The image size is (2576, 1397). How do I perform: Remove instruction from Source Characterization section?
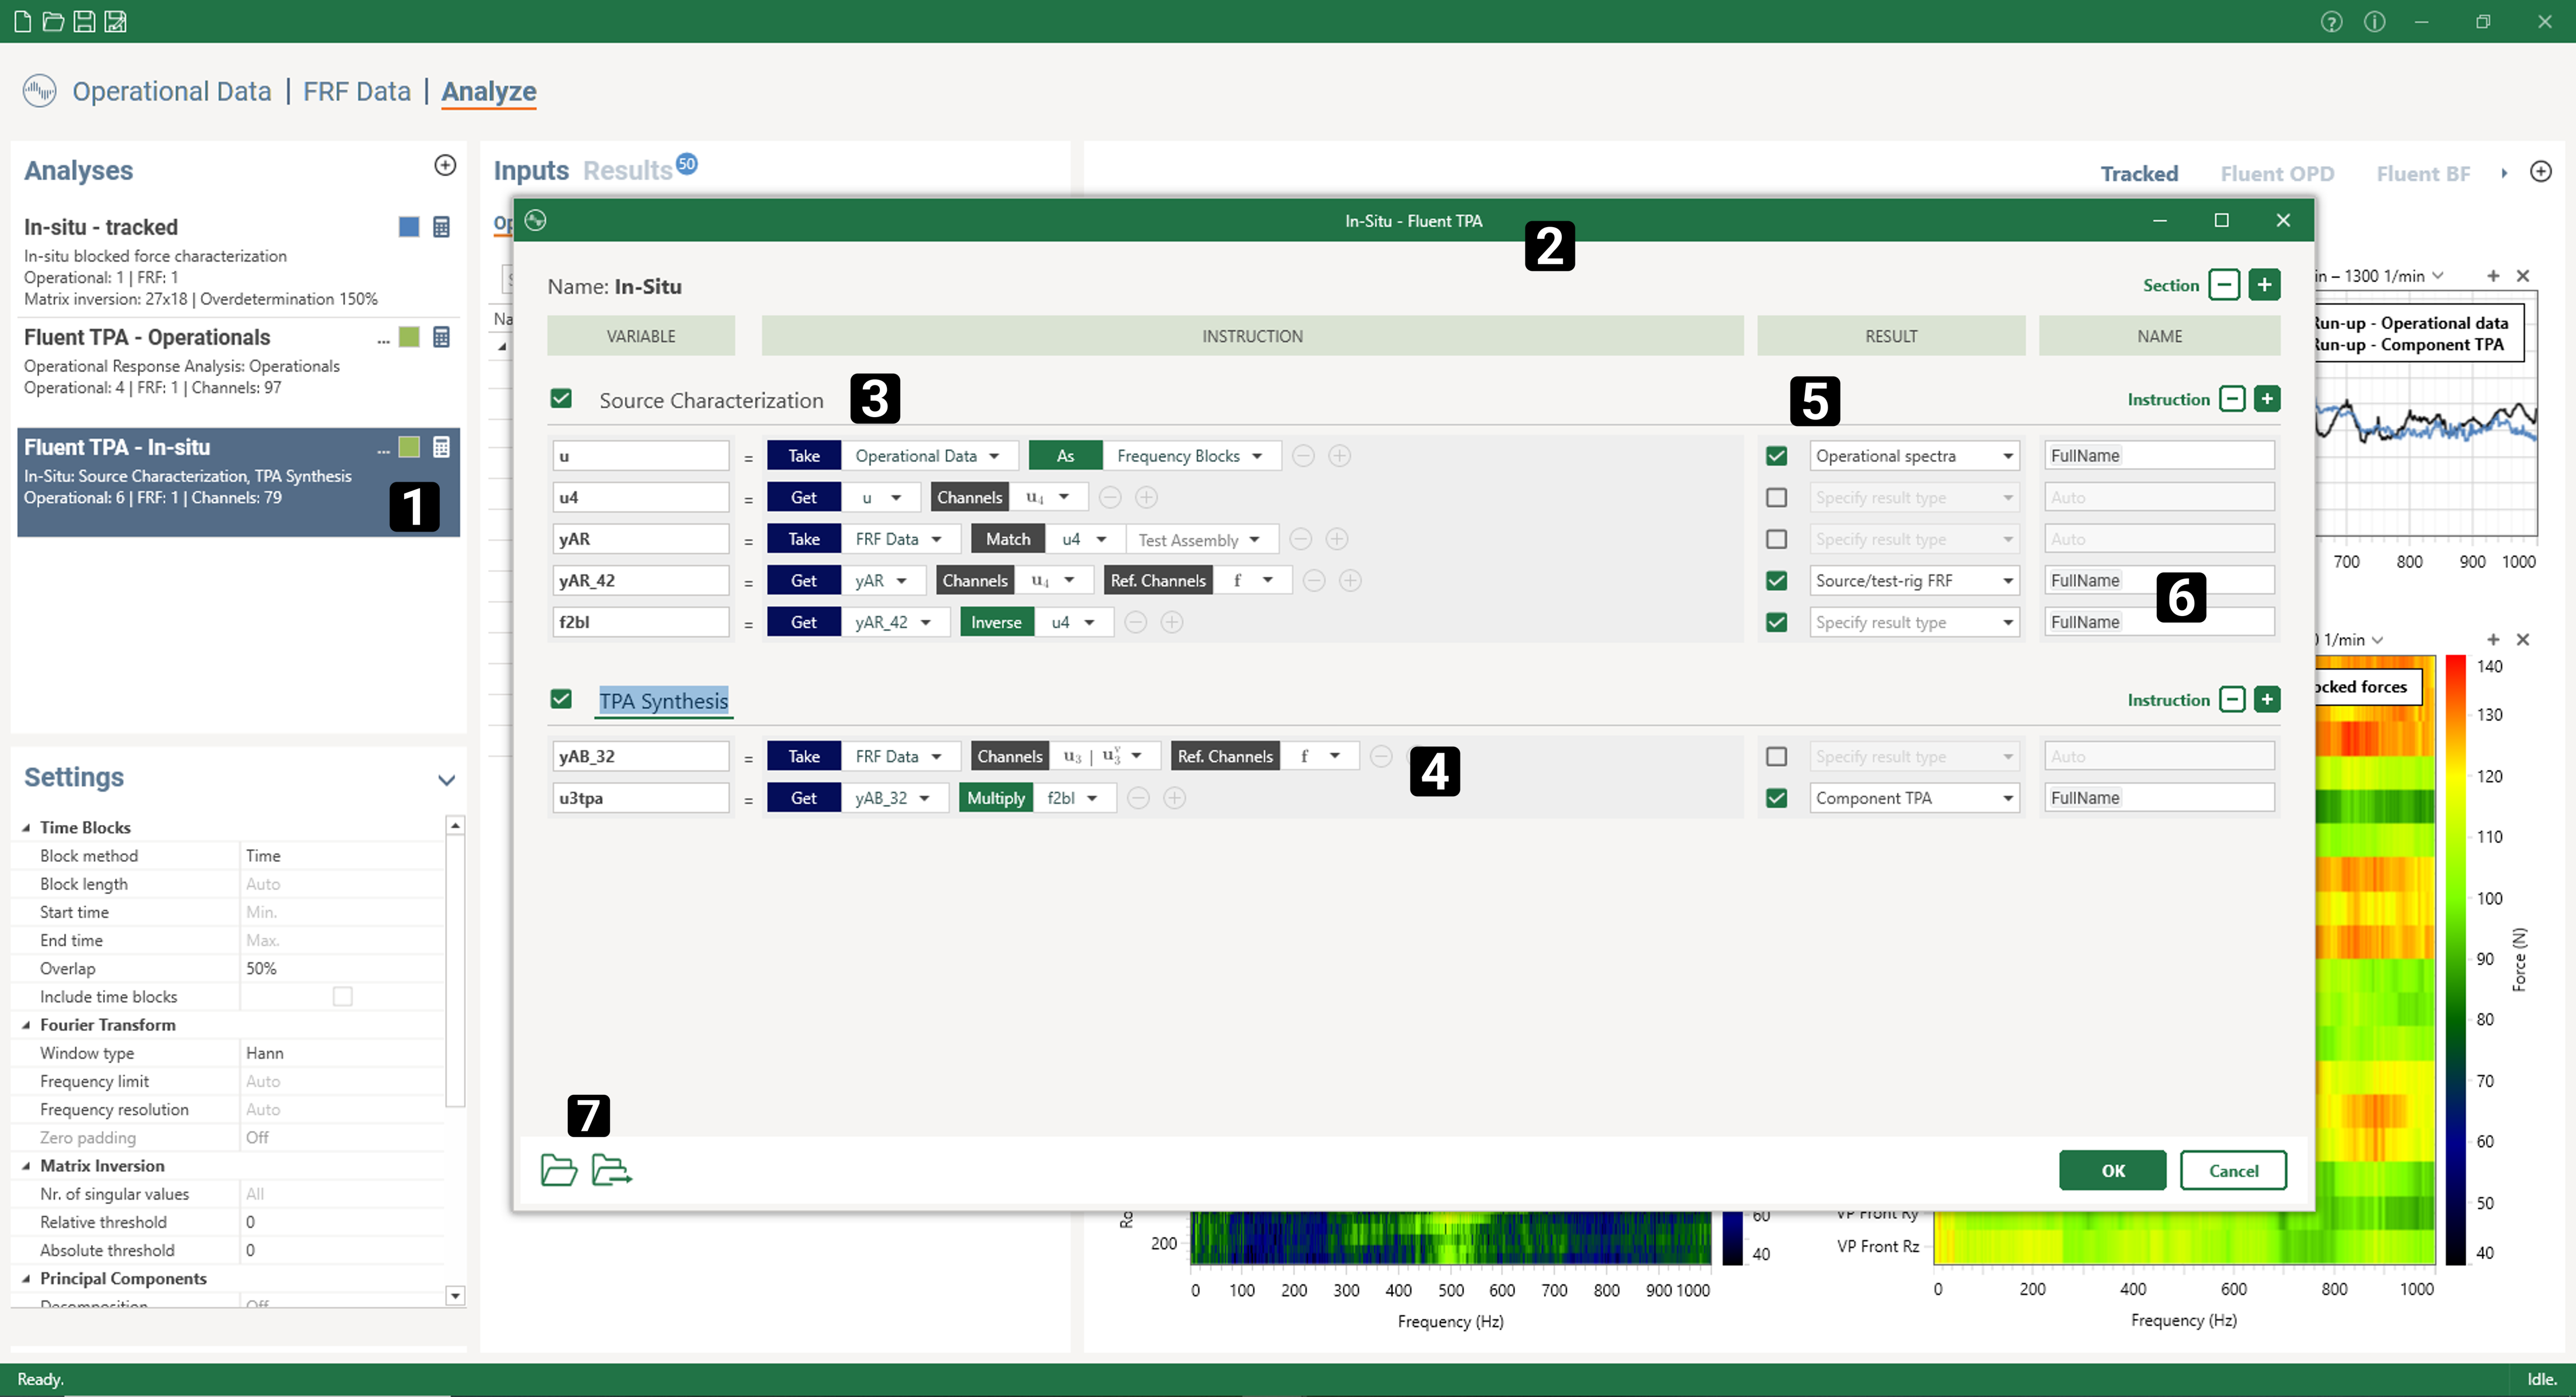pyautogui.click(x=2232, y=399)
